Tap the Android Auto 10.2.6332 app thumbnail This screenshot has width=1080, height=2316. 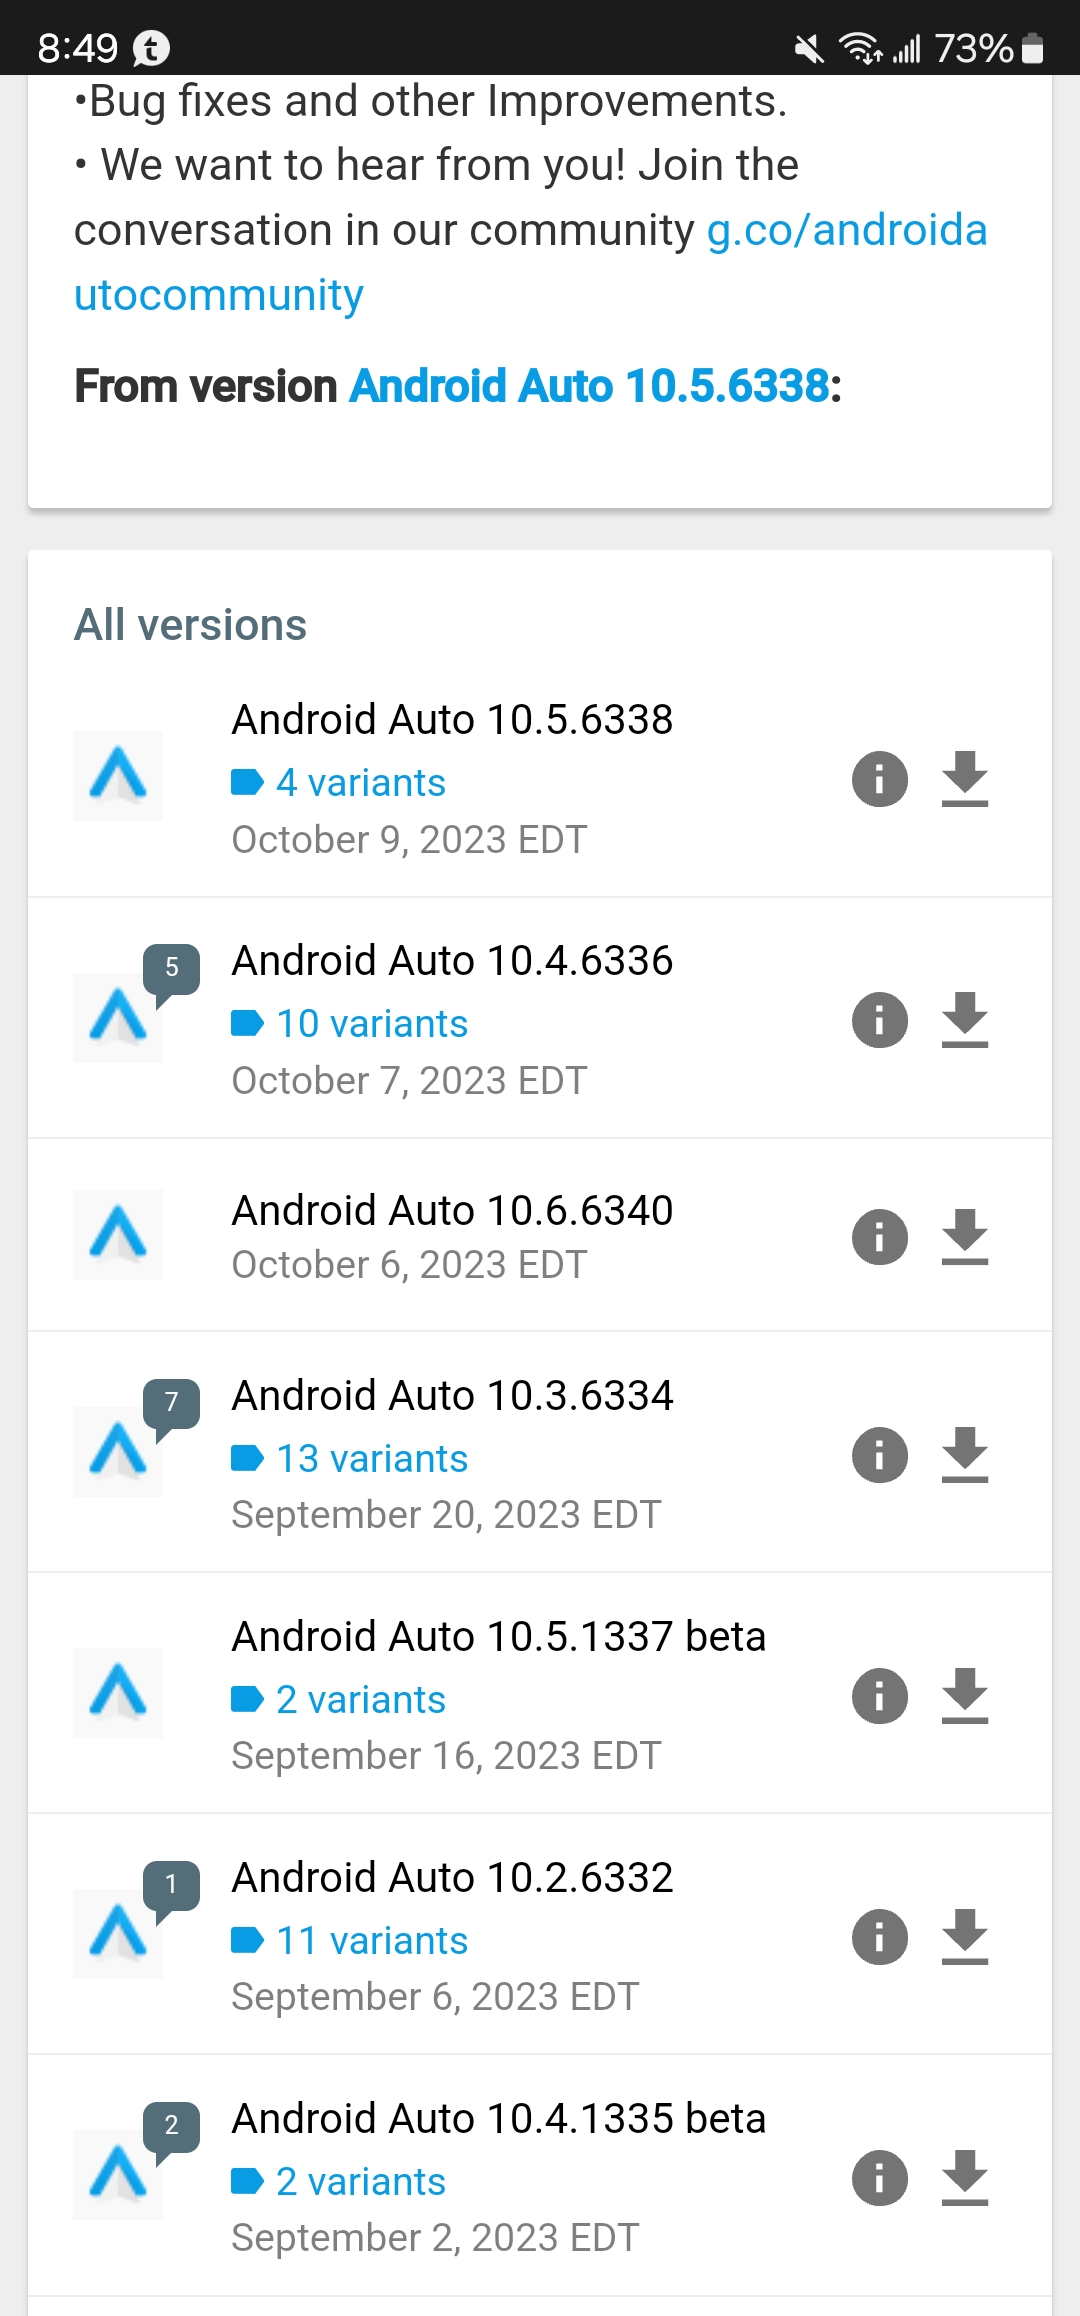[x=118, y=1934]
